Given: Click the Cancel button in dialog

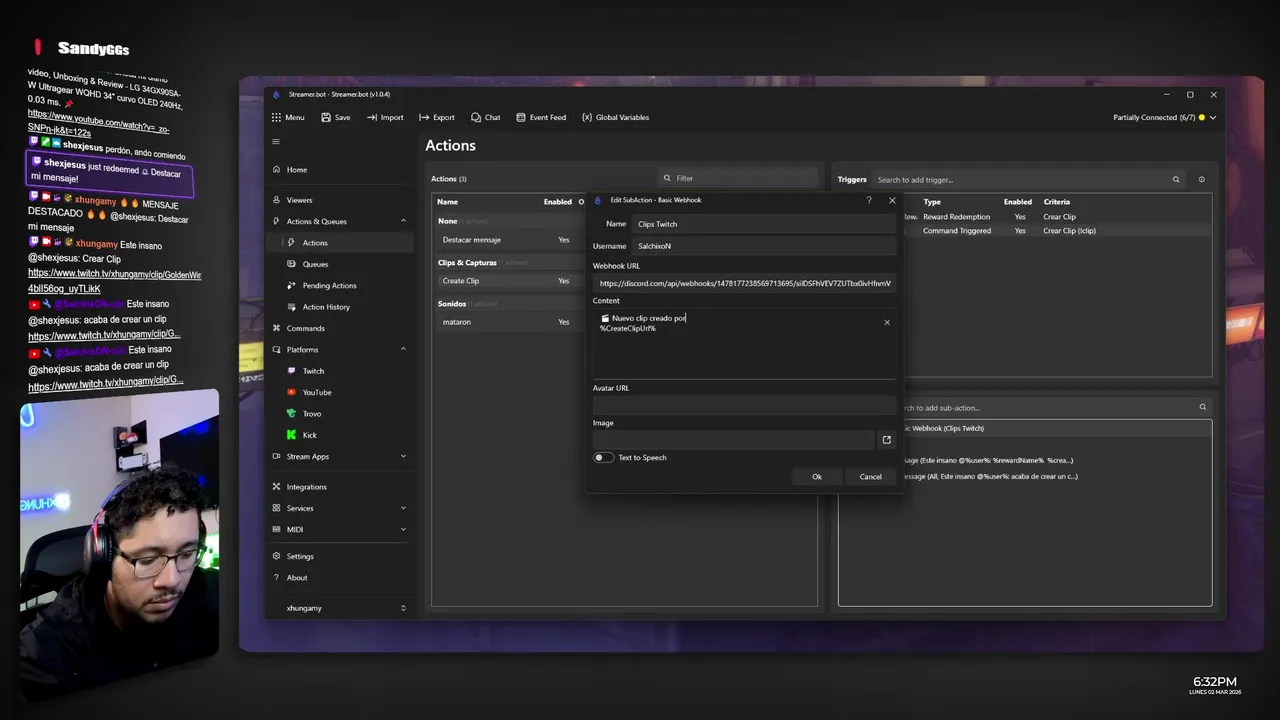Looking at the screenshot, I should 871,476.
